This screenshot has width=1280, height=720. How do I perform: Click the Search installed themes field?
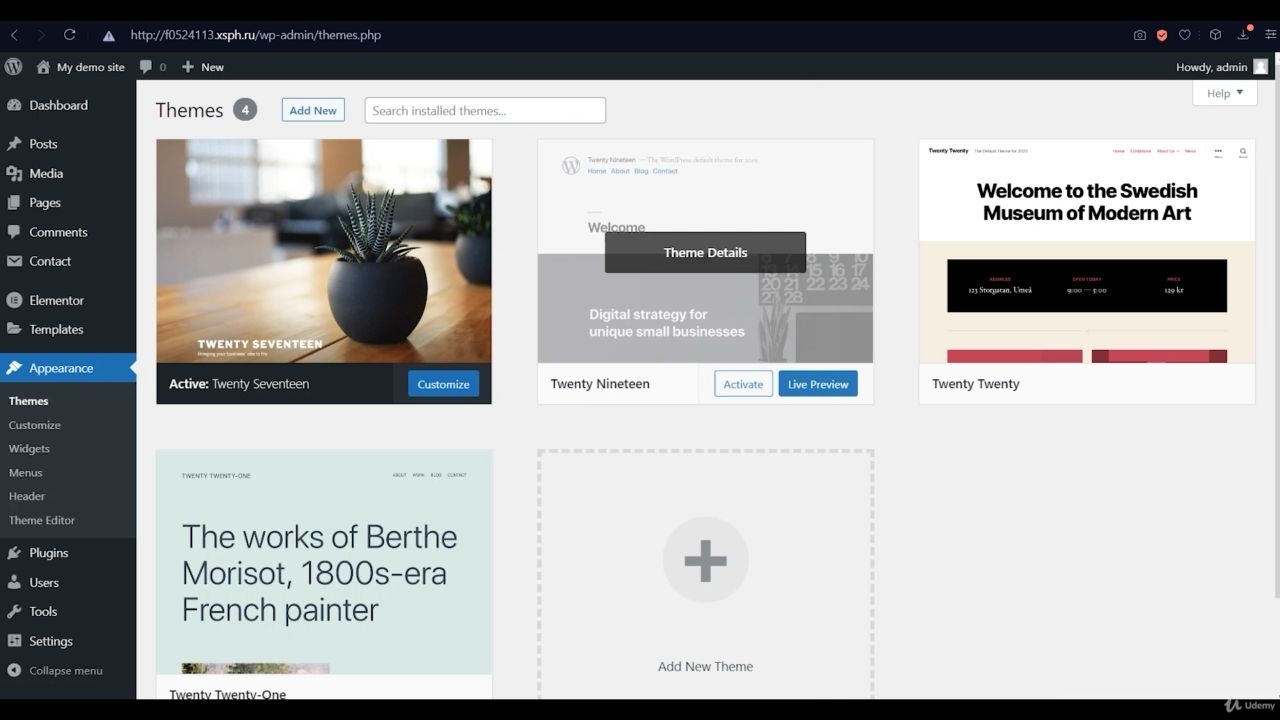[x=485, y=110]
